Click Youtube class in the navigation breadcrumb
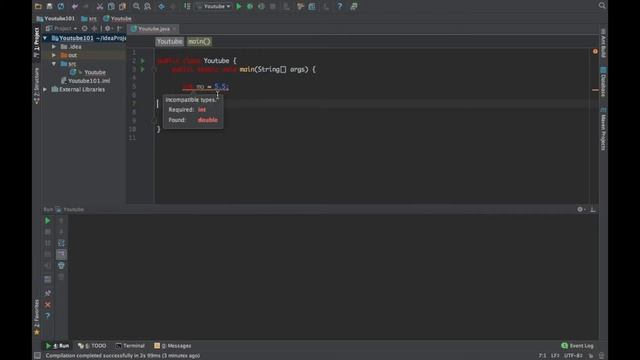The width and height of the screenshot is (640, 360). coord(118,18)
